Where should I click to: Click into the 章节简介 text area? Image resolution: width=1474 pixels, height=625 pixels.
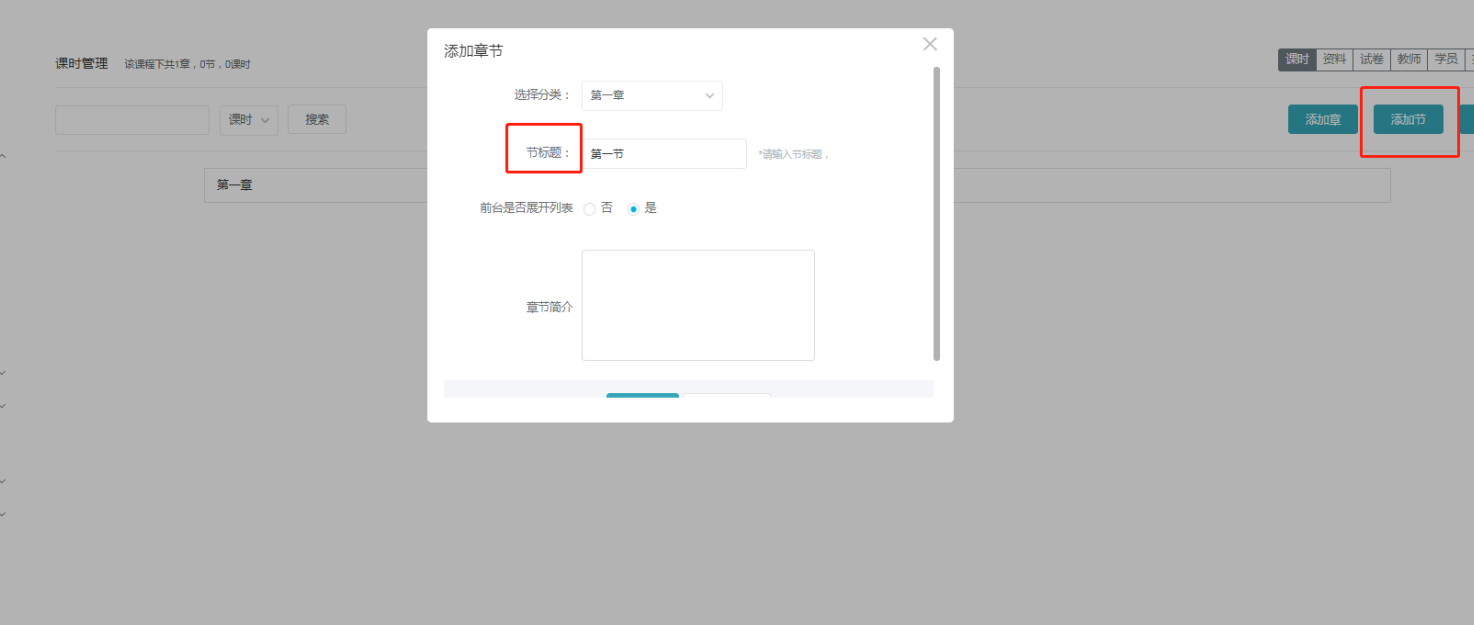(697, 305)
